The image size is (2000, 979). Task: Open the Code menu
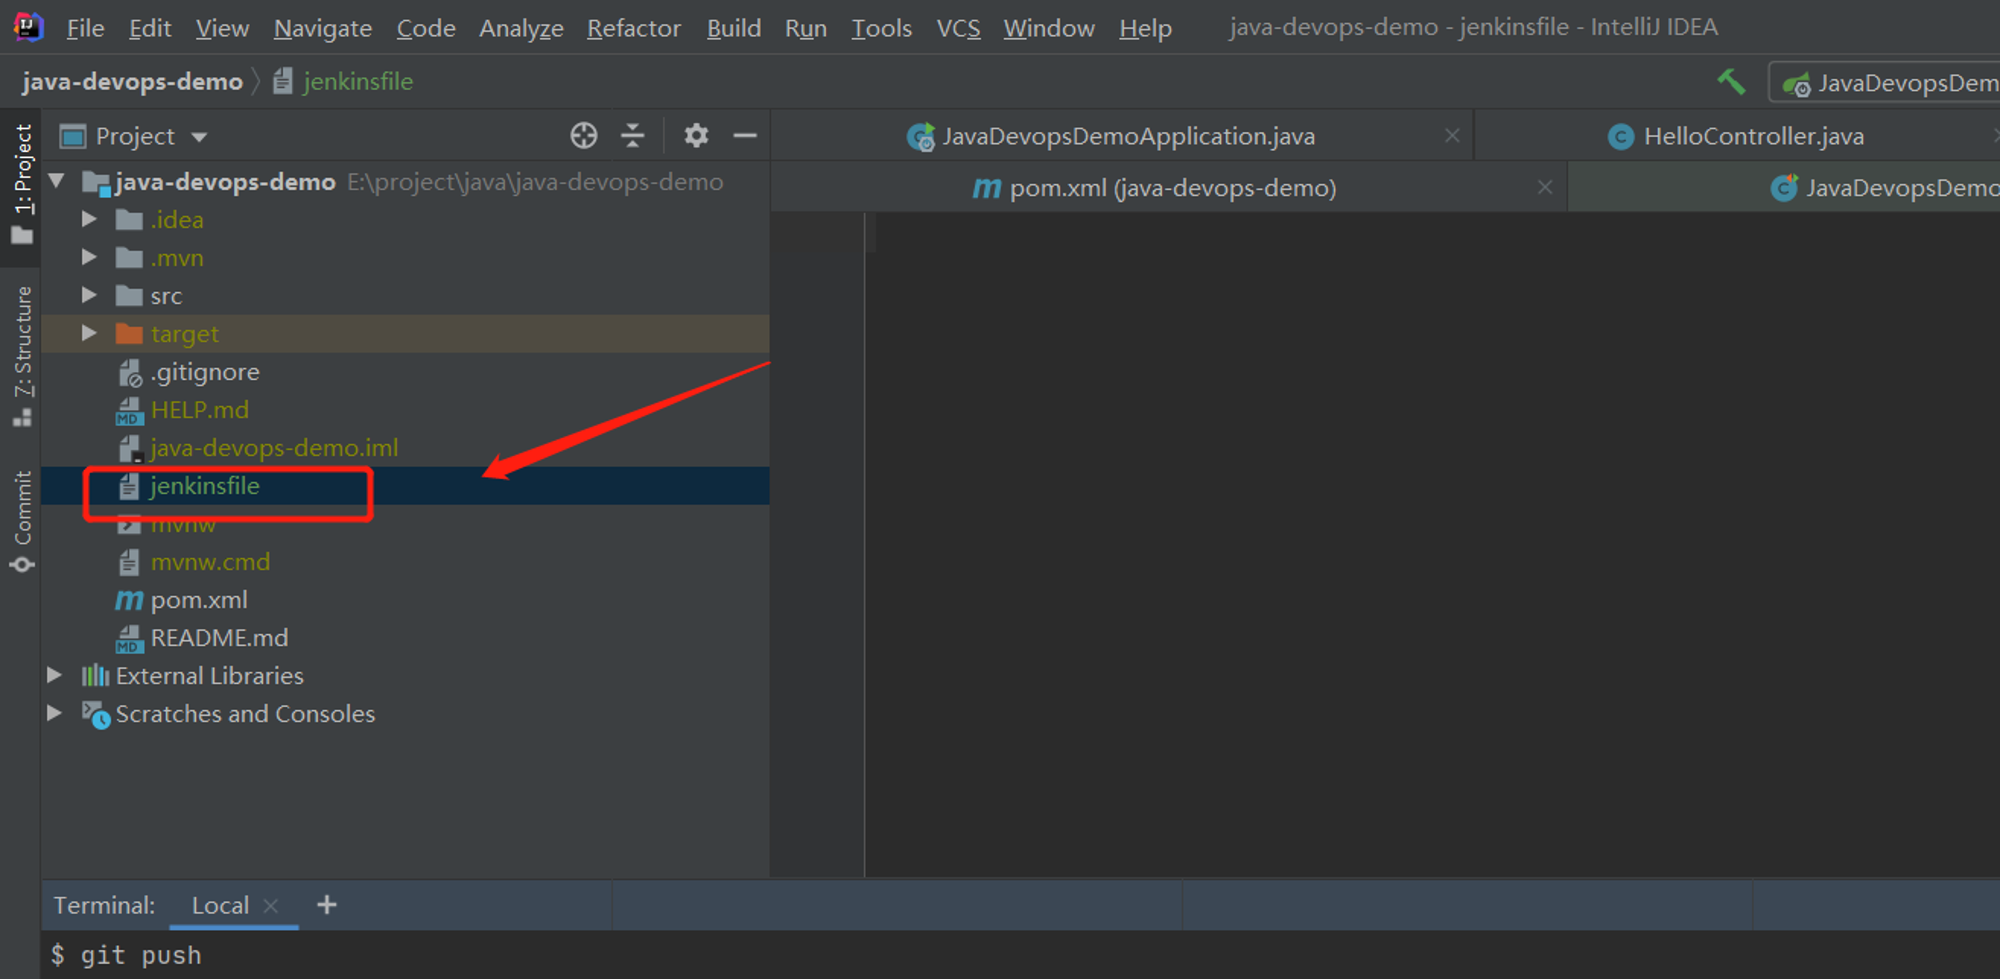(x=426, y=28)
